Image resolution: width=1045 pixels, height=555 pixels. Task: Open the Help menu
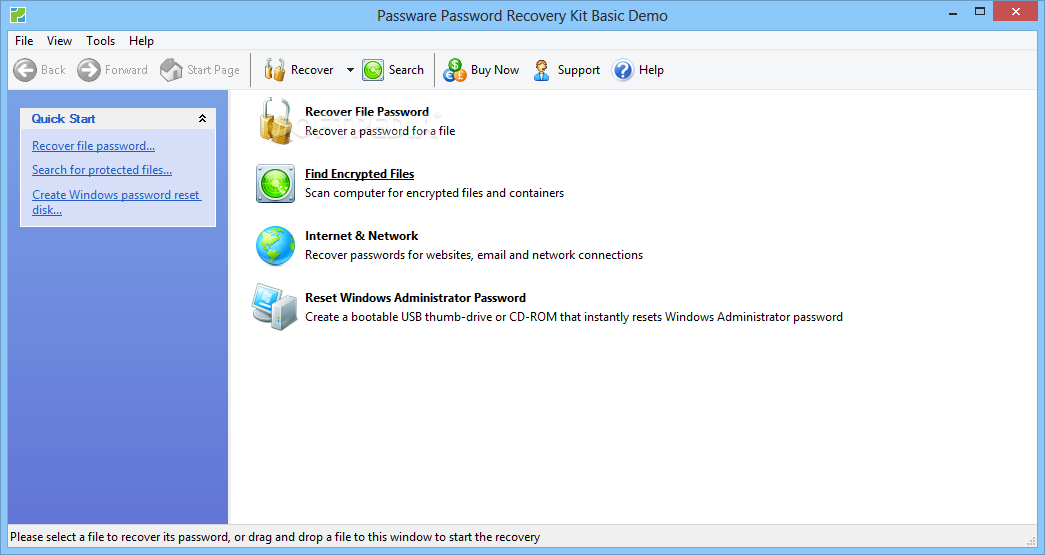pos(141,41)
